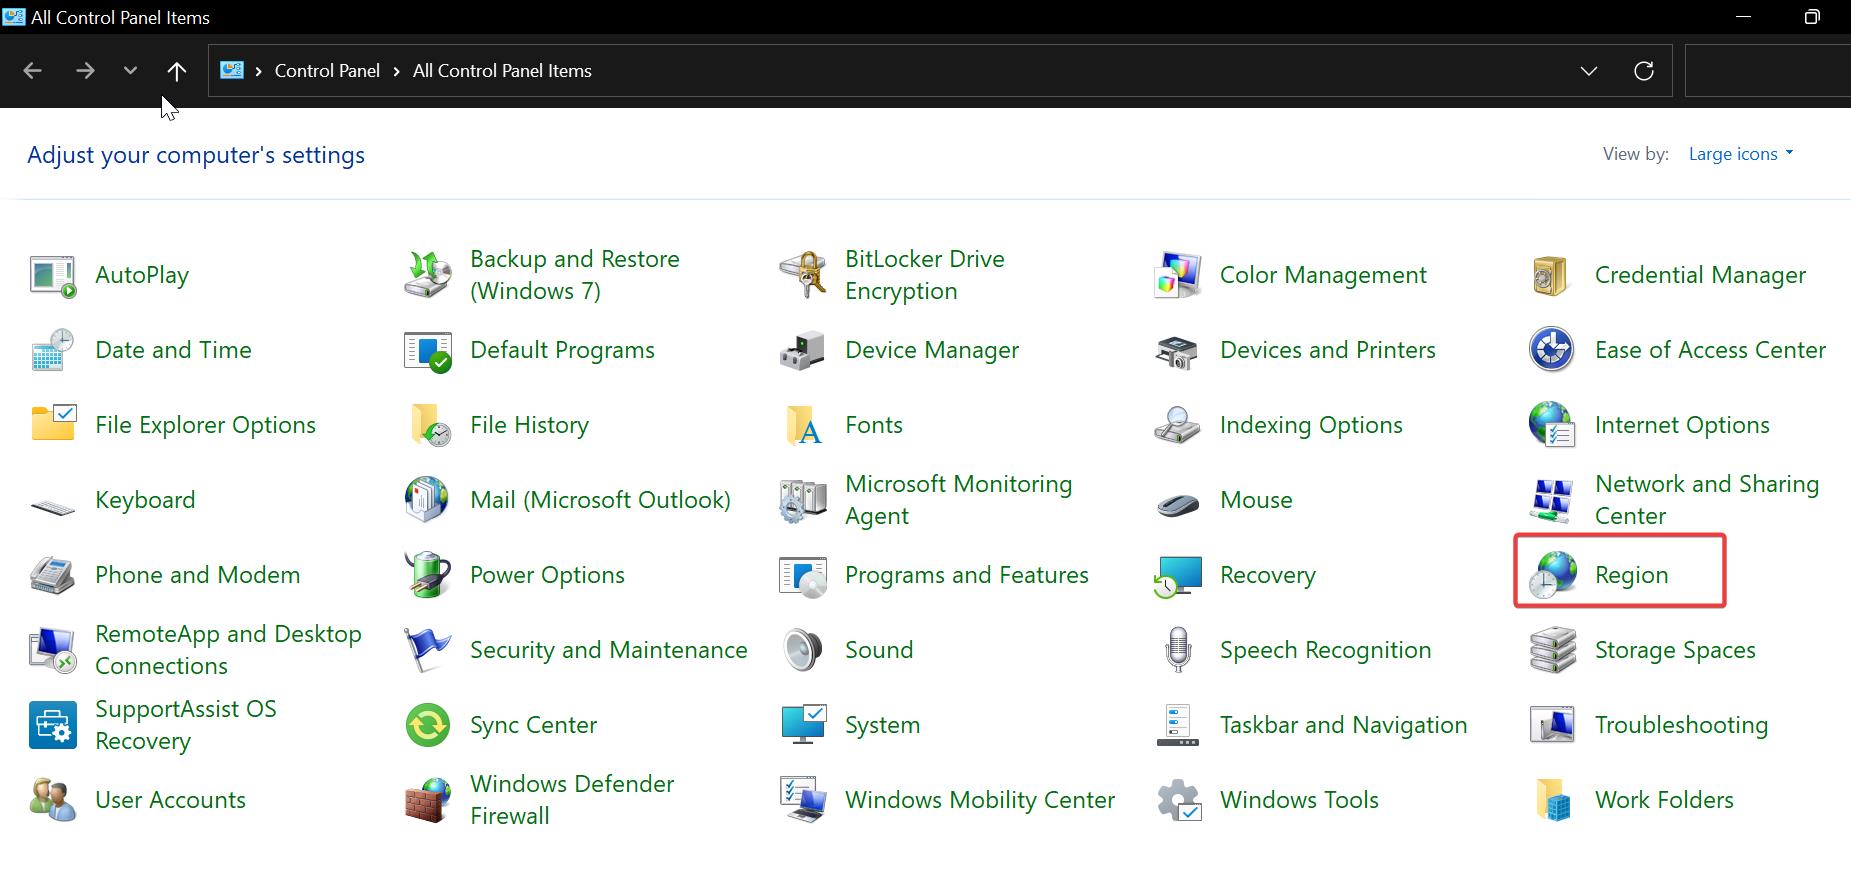Click the Control Panel breadcrumb
The width and height of the screenshot is (1851, 875).
click(327, 71)
